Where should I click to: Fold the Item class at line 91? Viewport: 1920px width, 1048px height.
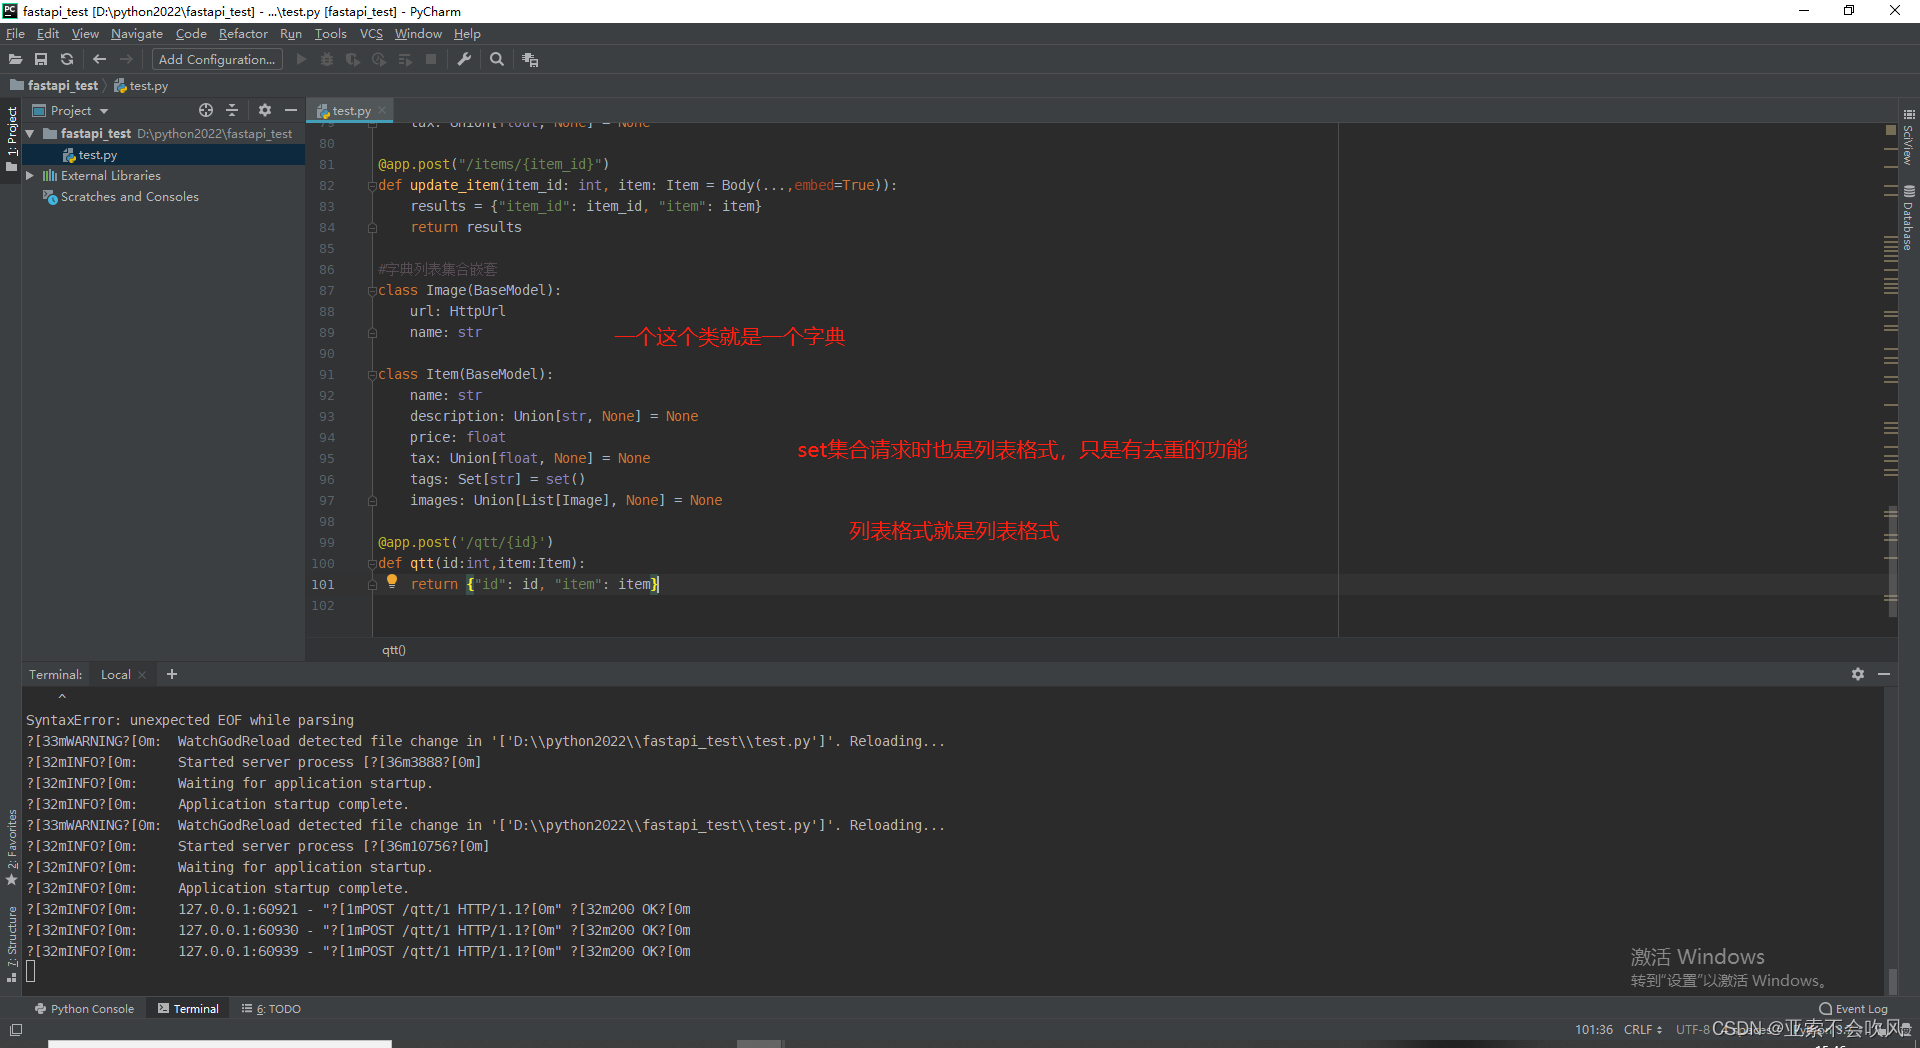[x=372, y=374]
